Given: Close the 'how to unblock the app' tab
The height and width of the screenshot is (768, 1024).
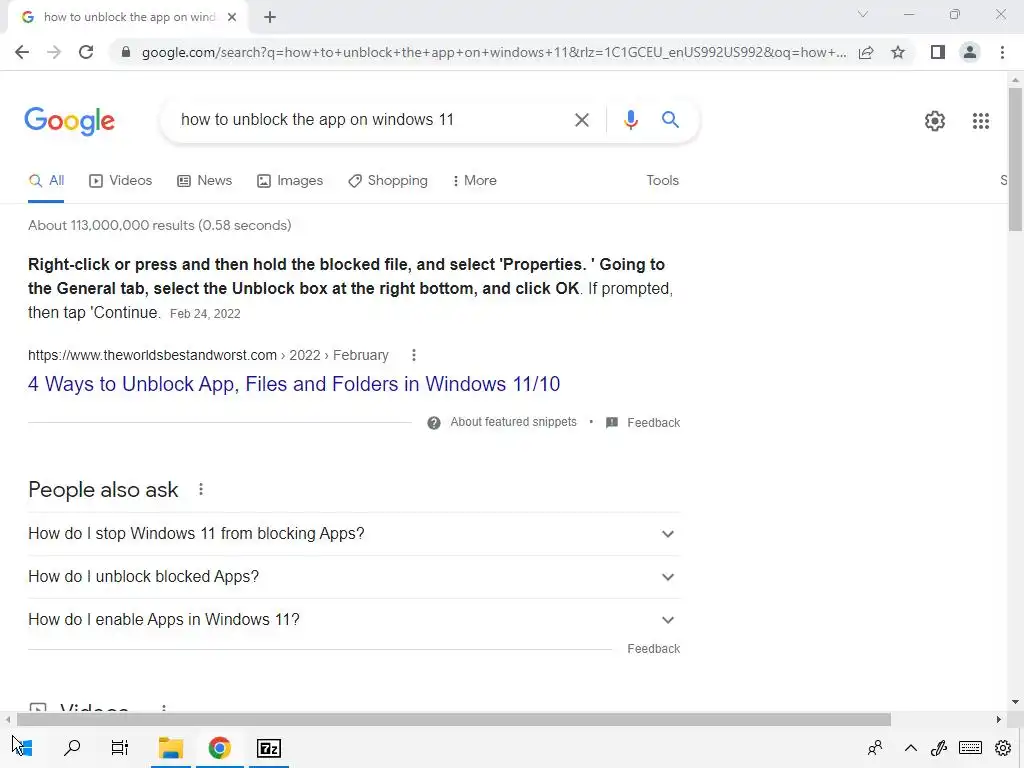Looking at the screenshot, I should tap(232, 18).
